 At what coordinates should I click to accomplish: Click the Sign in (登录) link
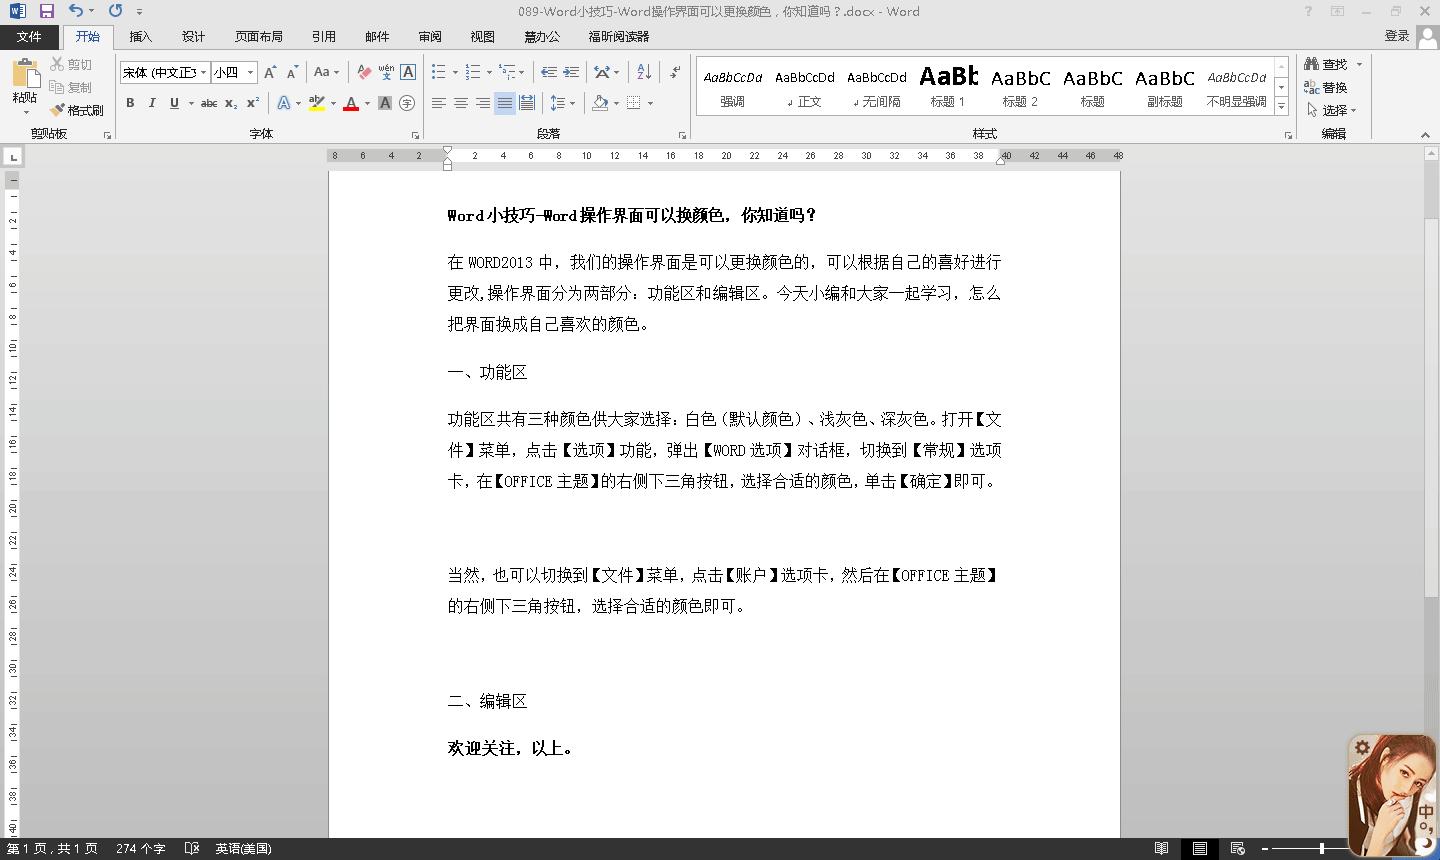[1397, 36]
